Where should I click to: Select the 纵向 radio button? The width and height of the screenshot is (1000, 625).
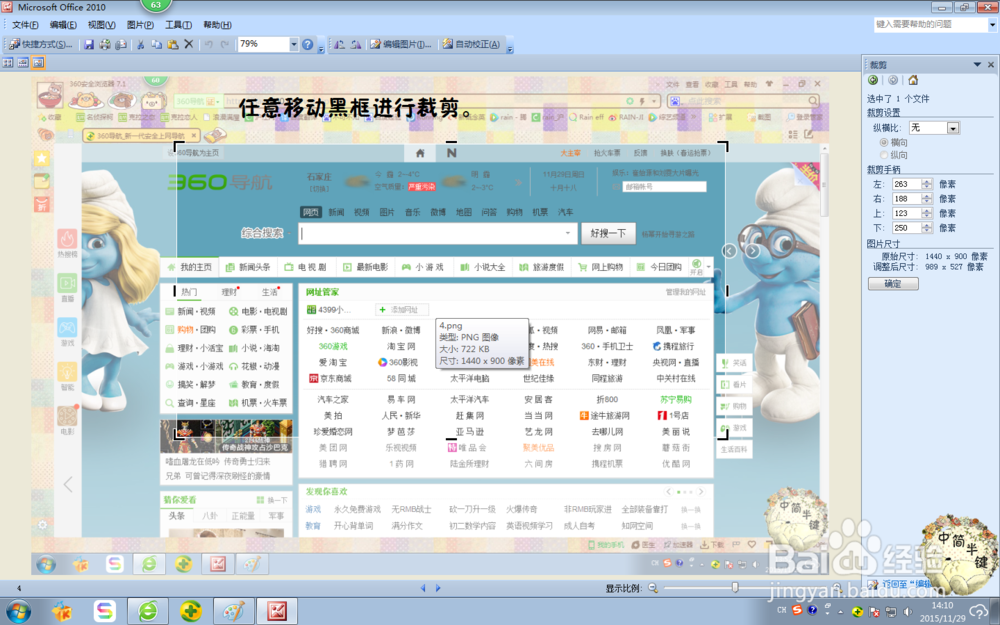coord(884,155)
